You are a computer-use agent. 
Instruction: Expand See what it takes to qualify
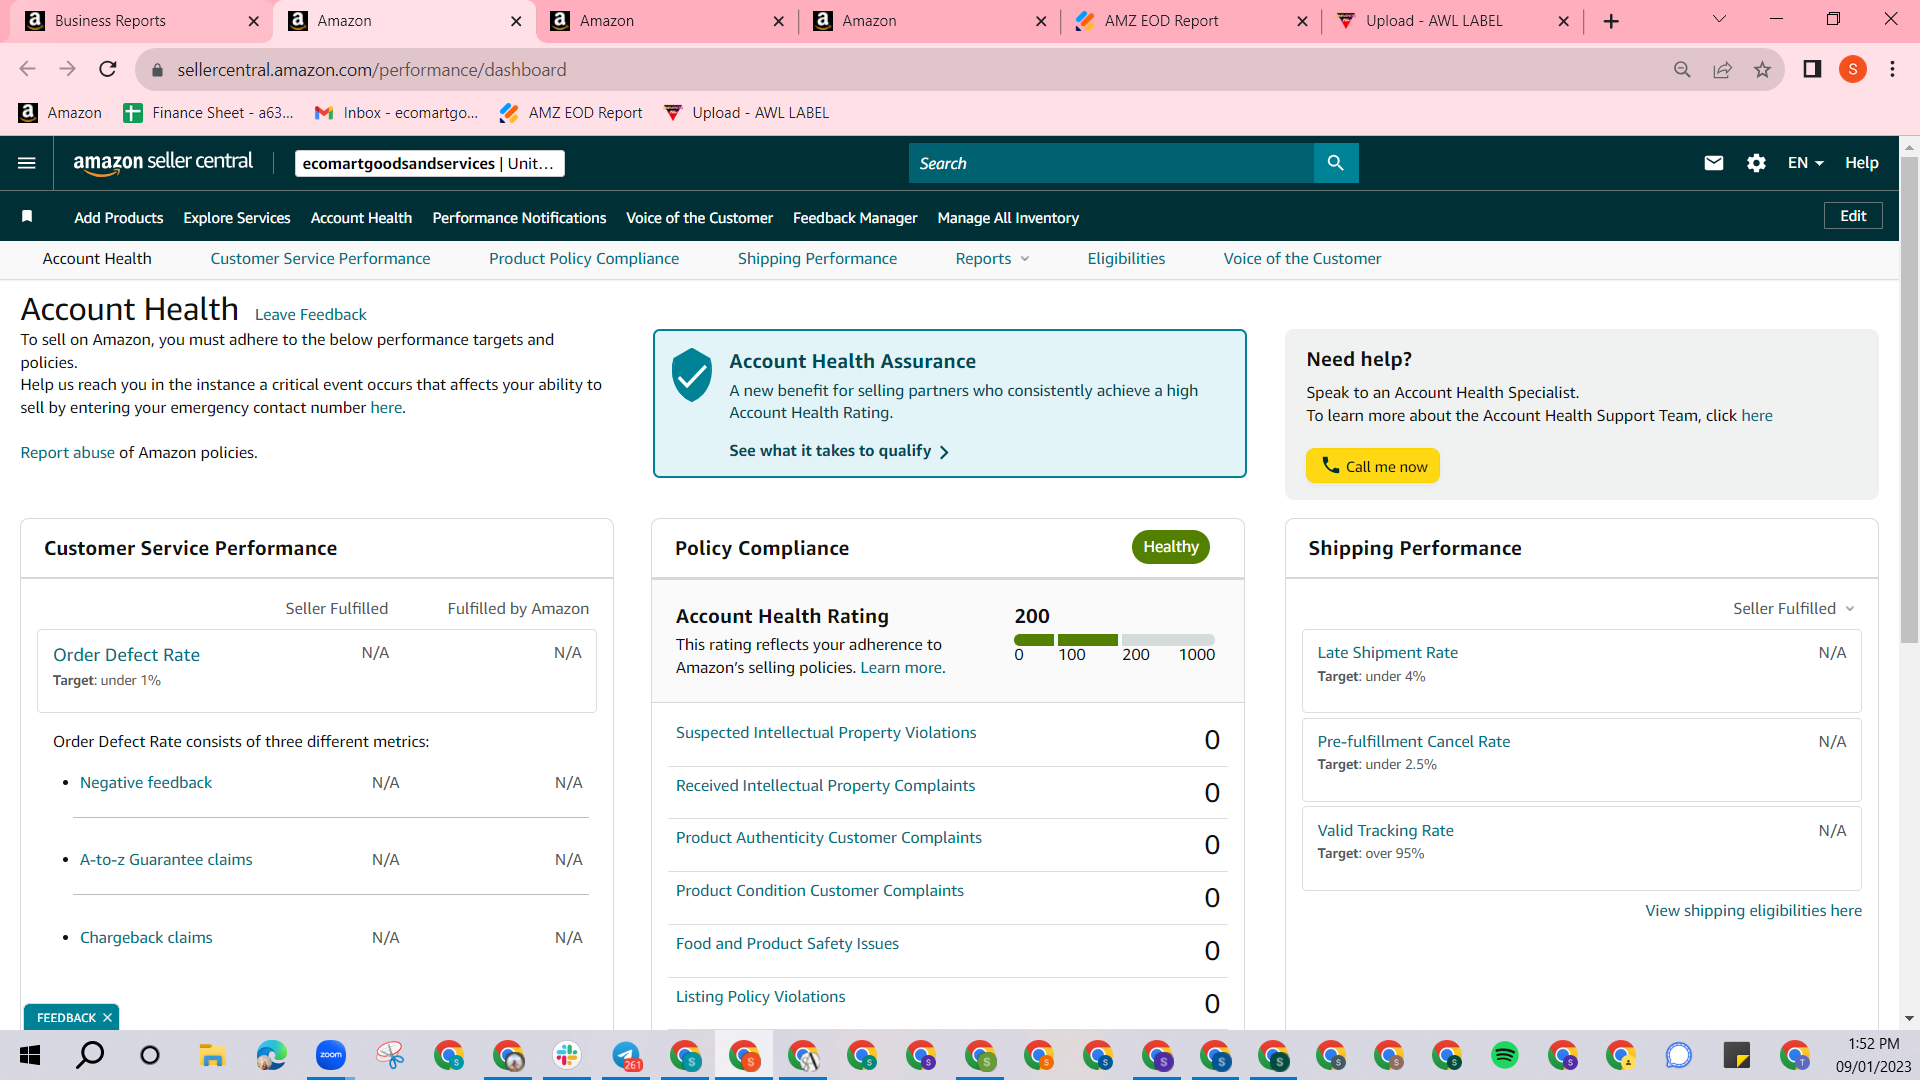pos(839,451)
